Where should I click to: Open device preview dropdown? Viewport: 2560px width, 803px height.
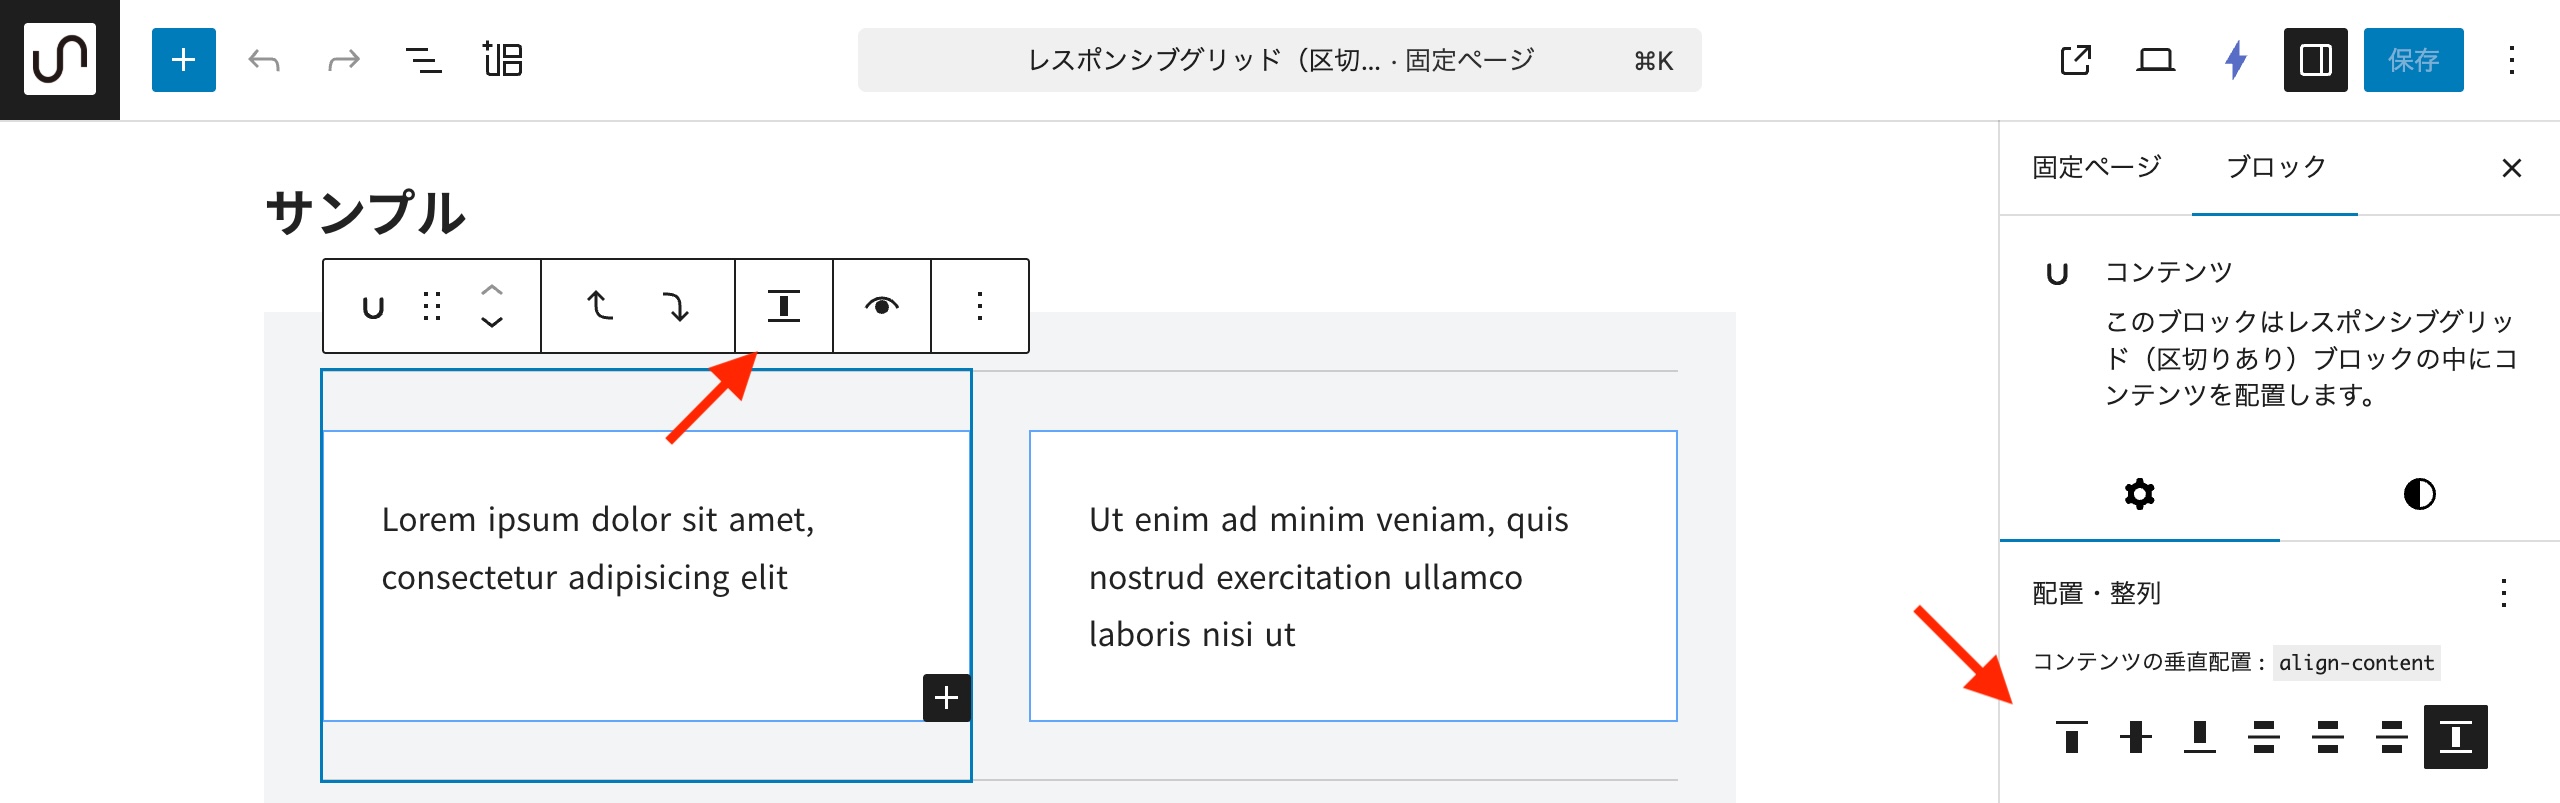(x=2156, y=60)
